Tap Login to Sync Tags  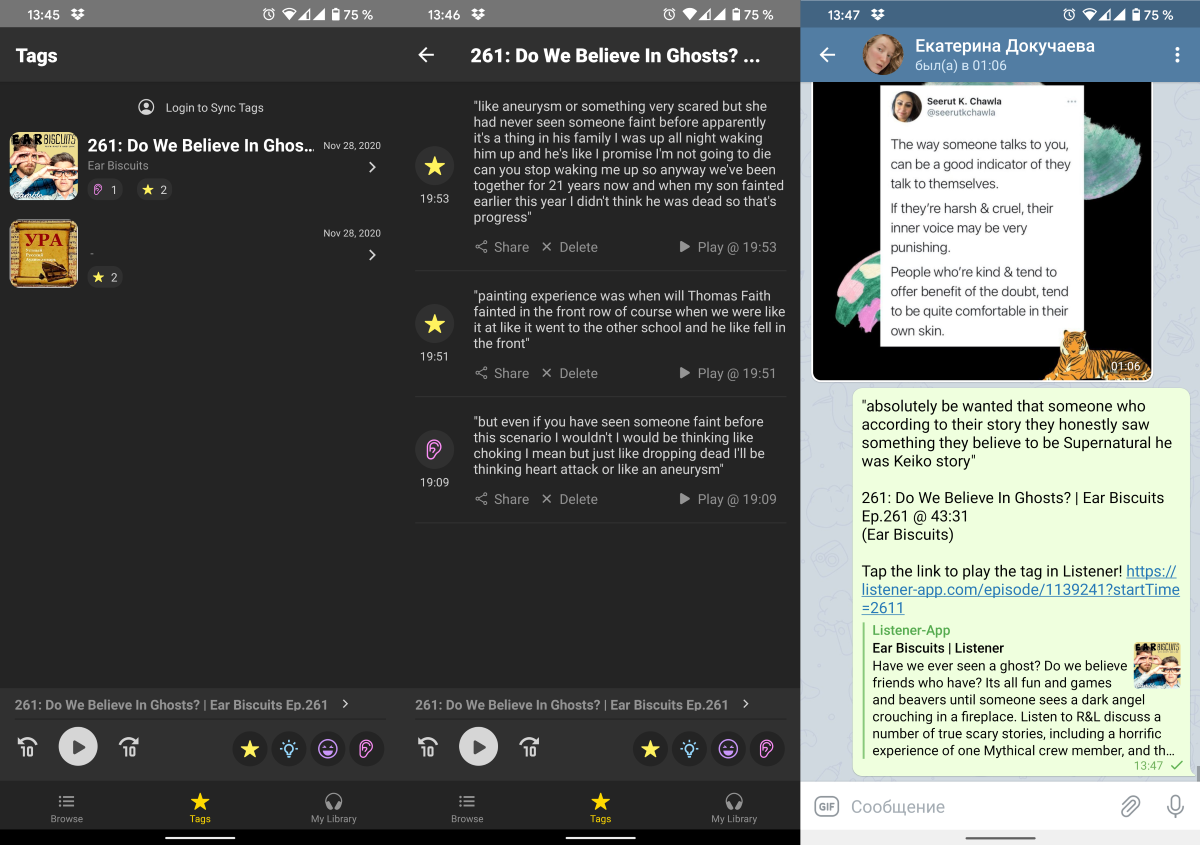point(201,107)
